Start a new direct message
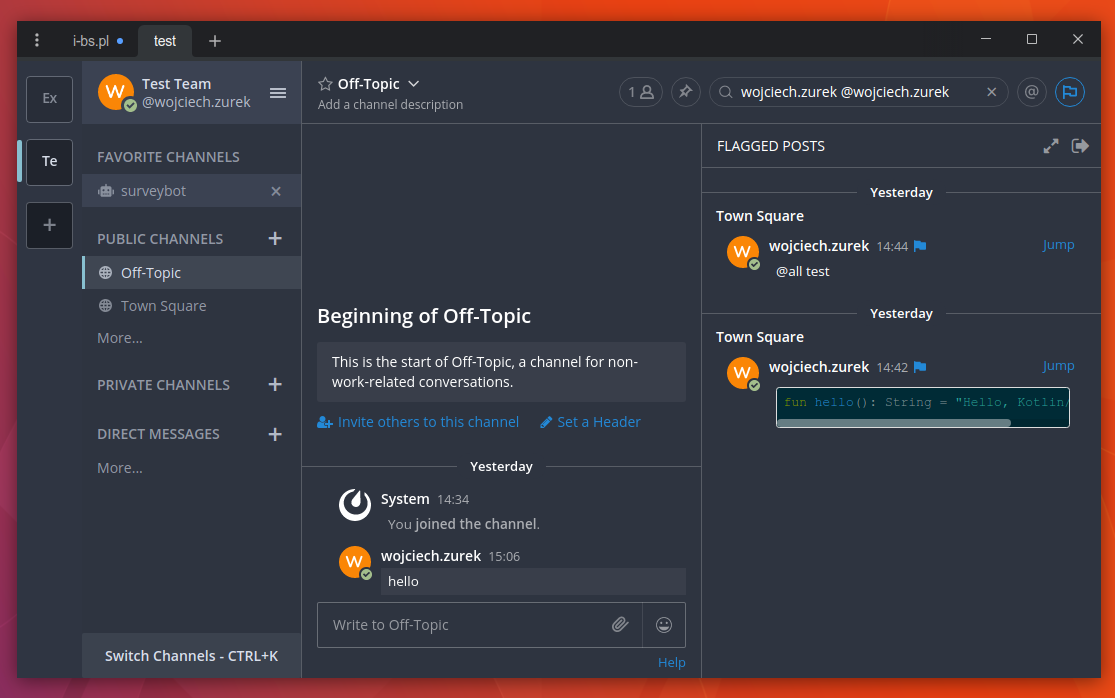Screen dimensions: 1115x698 (275, 434)
